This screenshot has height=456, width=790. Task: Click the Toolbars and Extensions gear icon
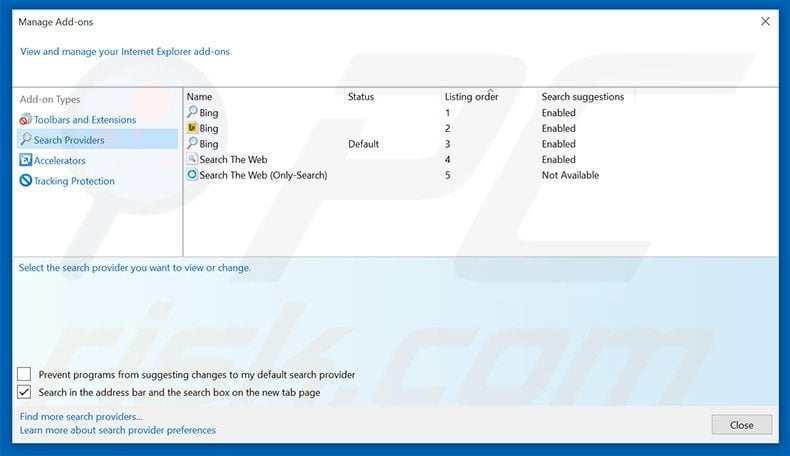point(25,119)
